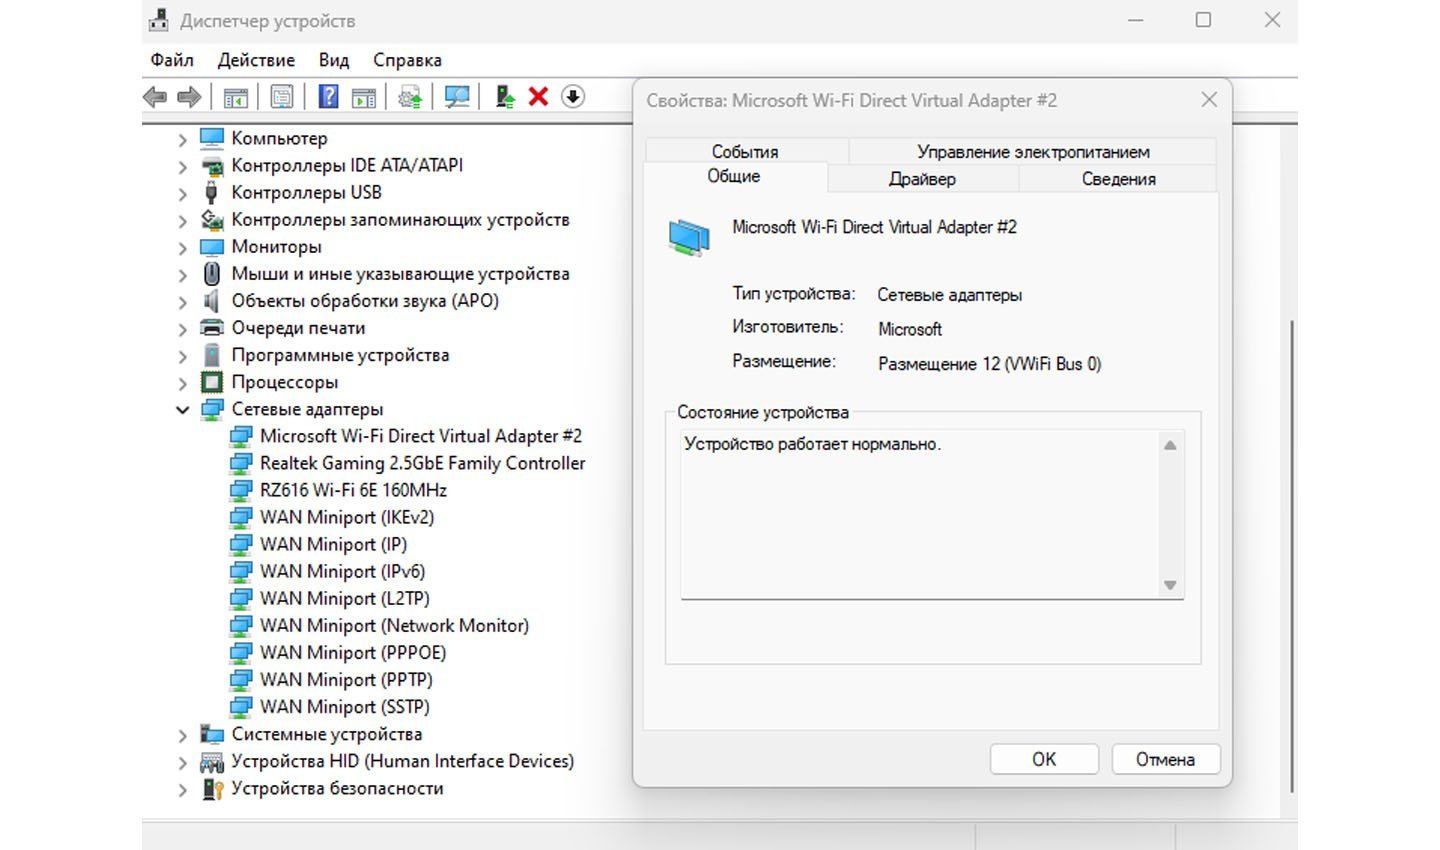1440x850 pixels.
Task: Switch to the Драйвер tab
Action: [x=922, y=178]
